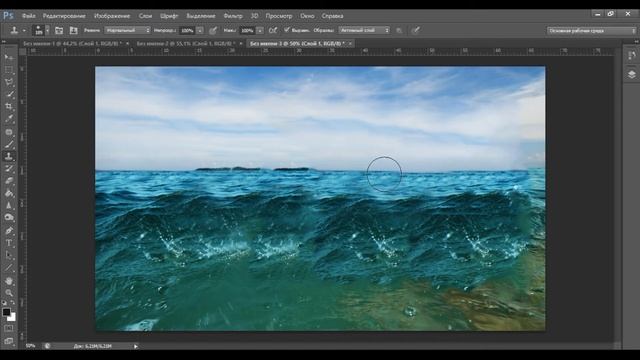Toggle Quick Mask mode
This screenshot has width=640, height=360.
(9, 328)
